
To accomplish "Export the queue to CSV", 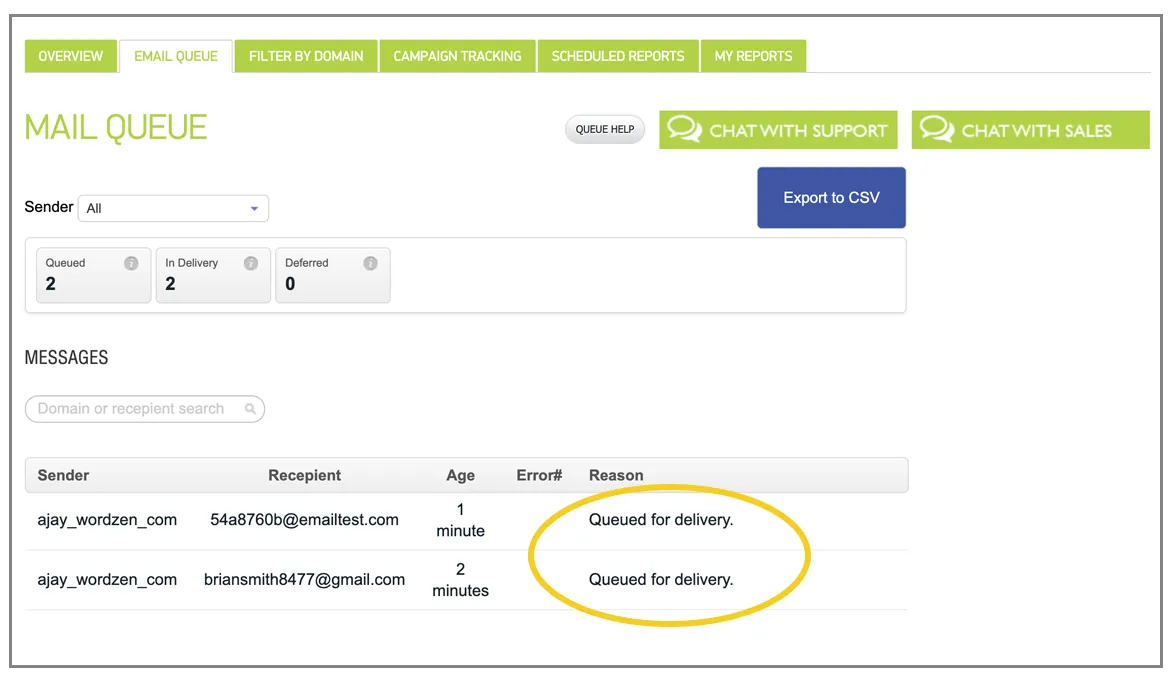I will pos(831,197).
